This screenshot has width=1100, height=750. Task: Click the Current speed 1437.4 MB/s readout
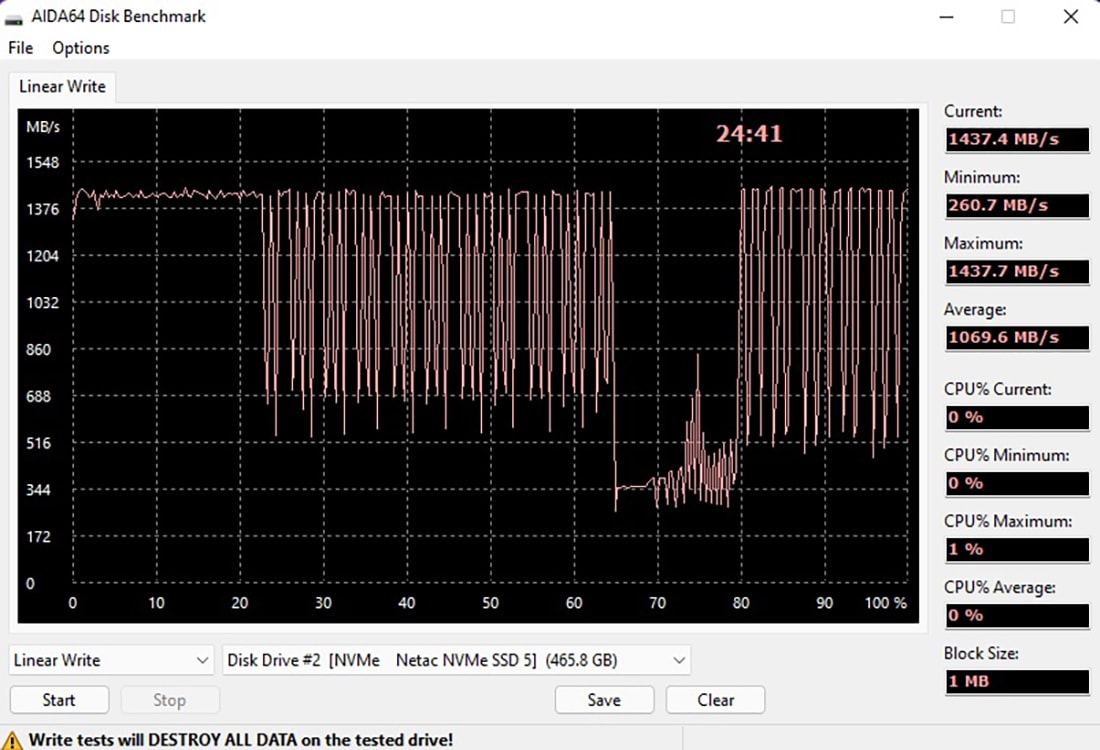tap(1017, 139)
